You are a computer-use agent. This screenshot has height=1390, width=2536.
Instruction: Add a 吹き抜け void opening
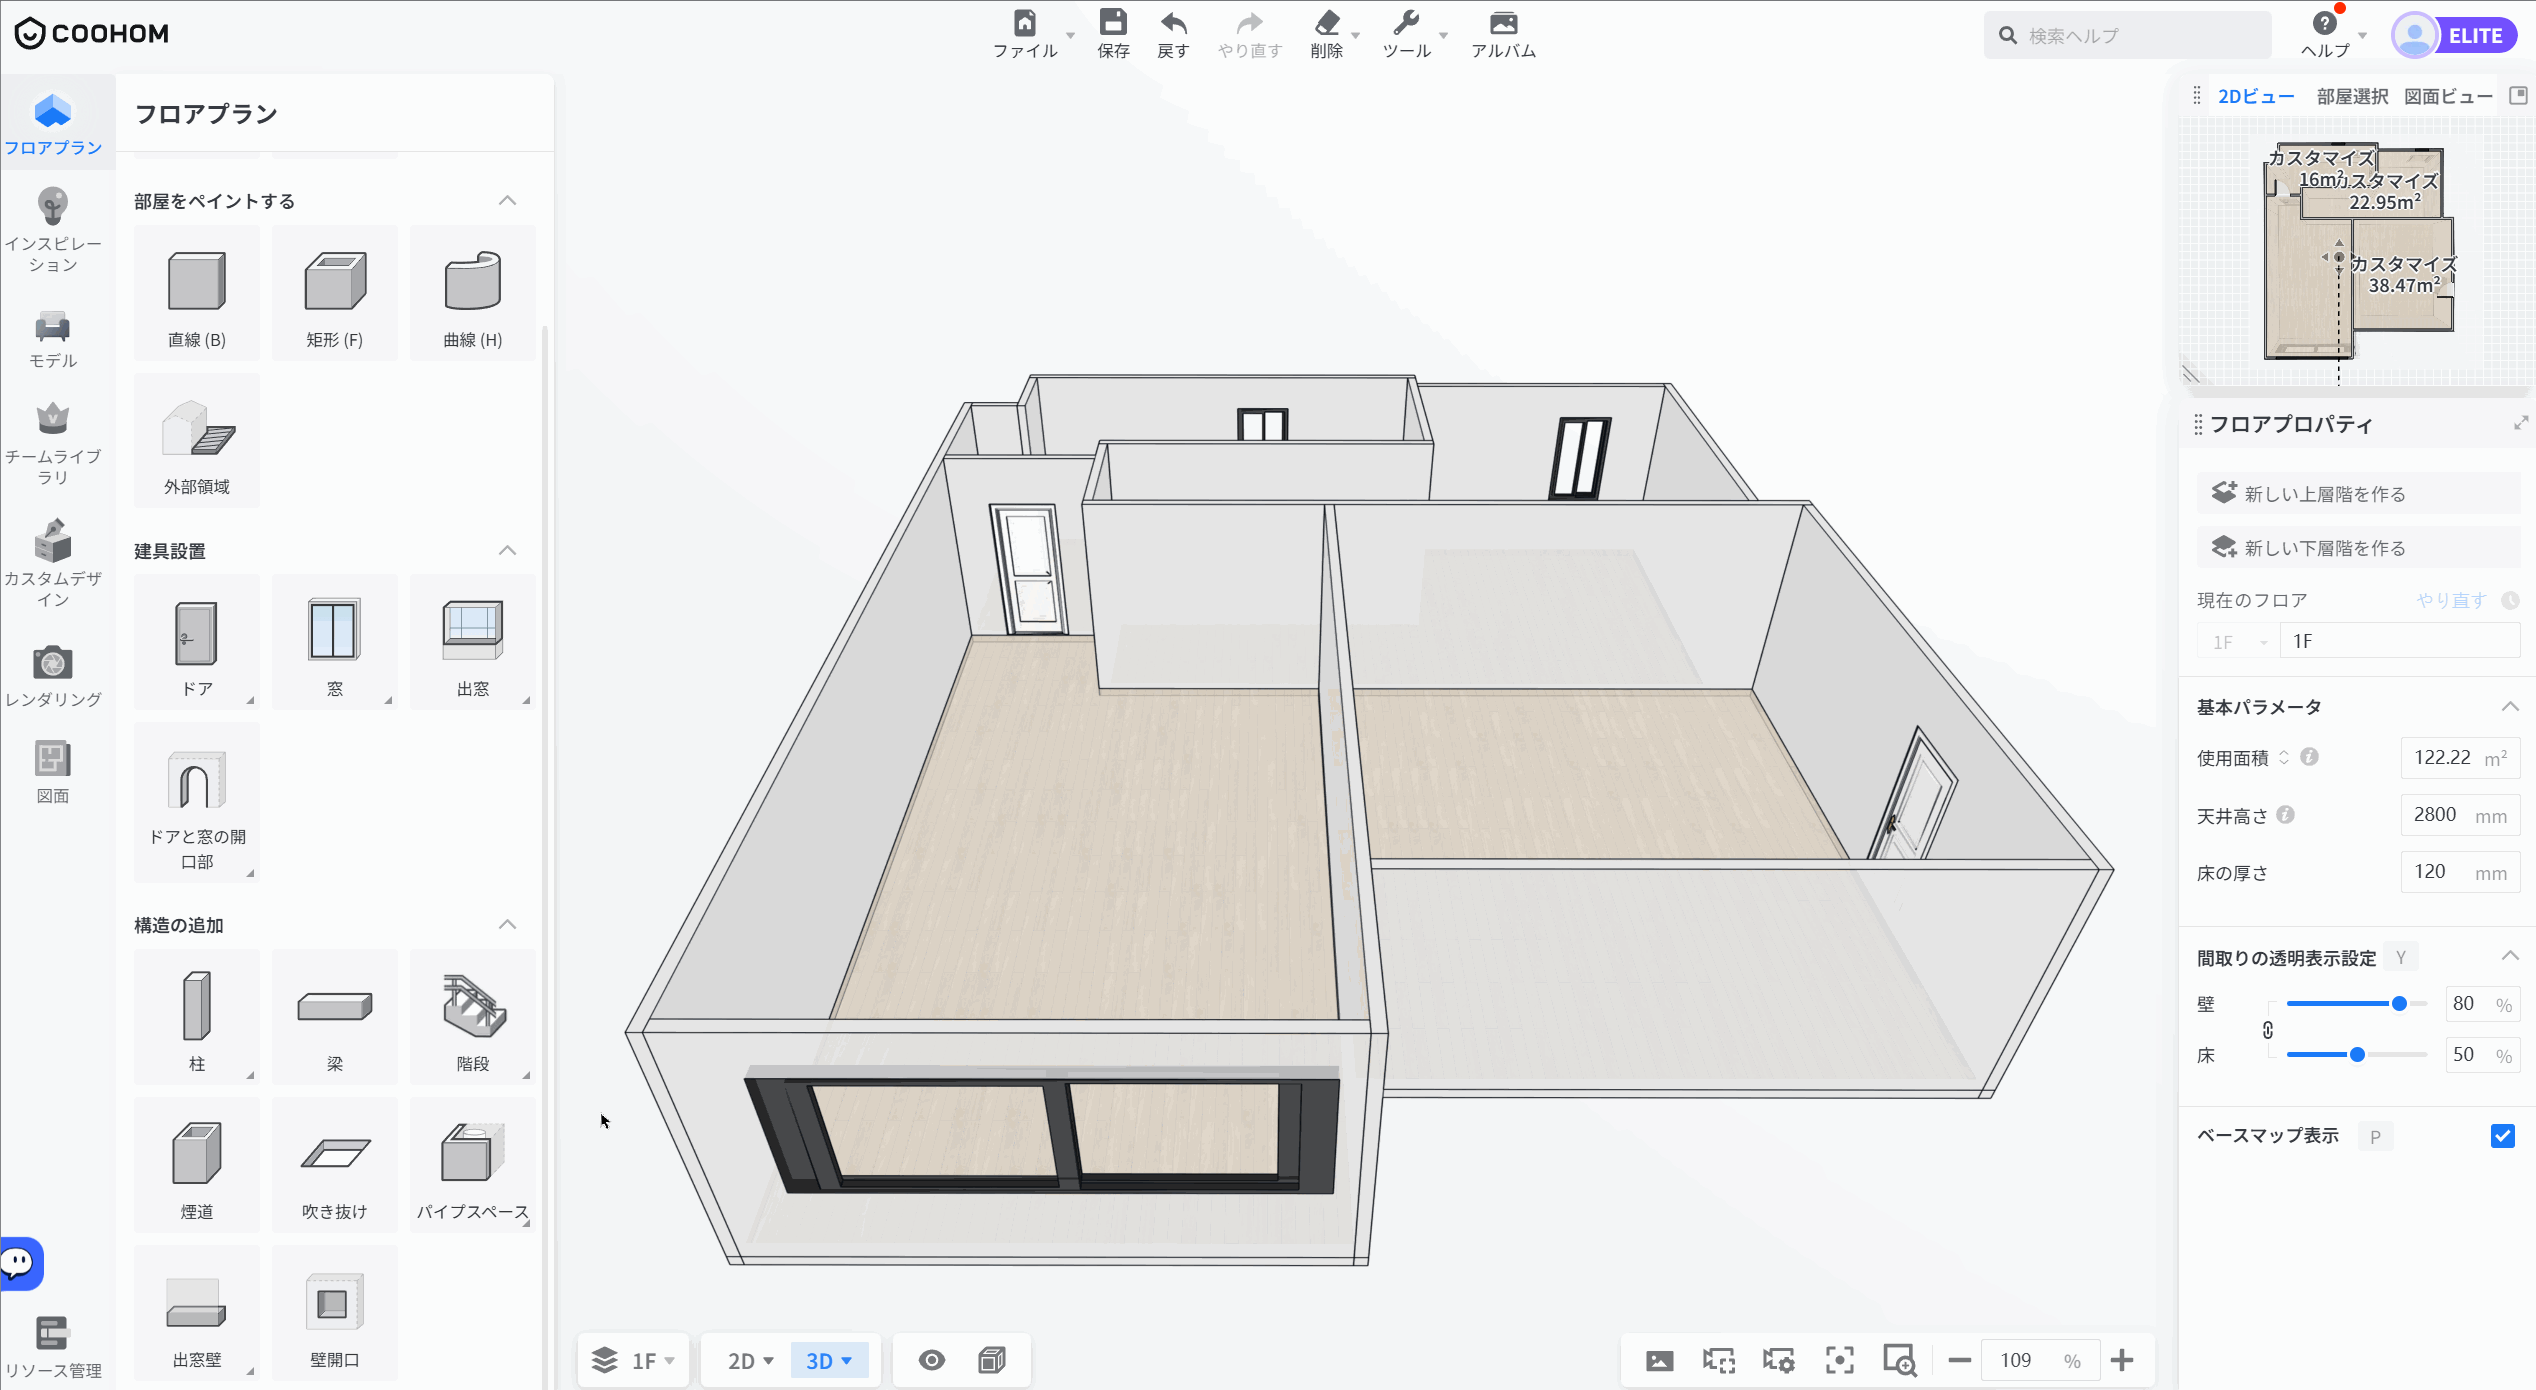pyautogui.click(x=335, y=1165)
